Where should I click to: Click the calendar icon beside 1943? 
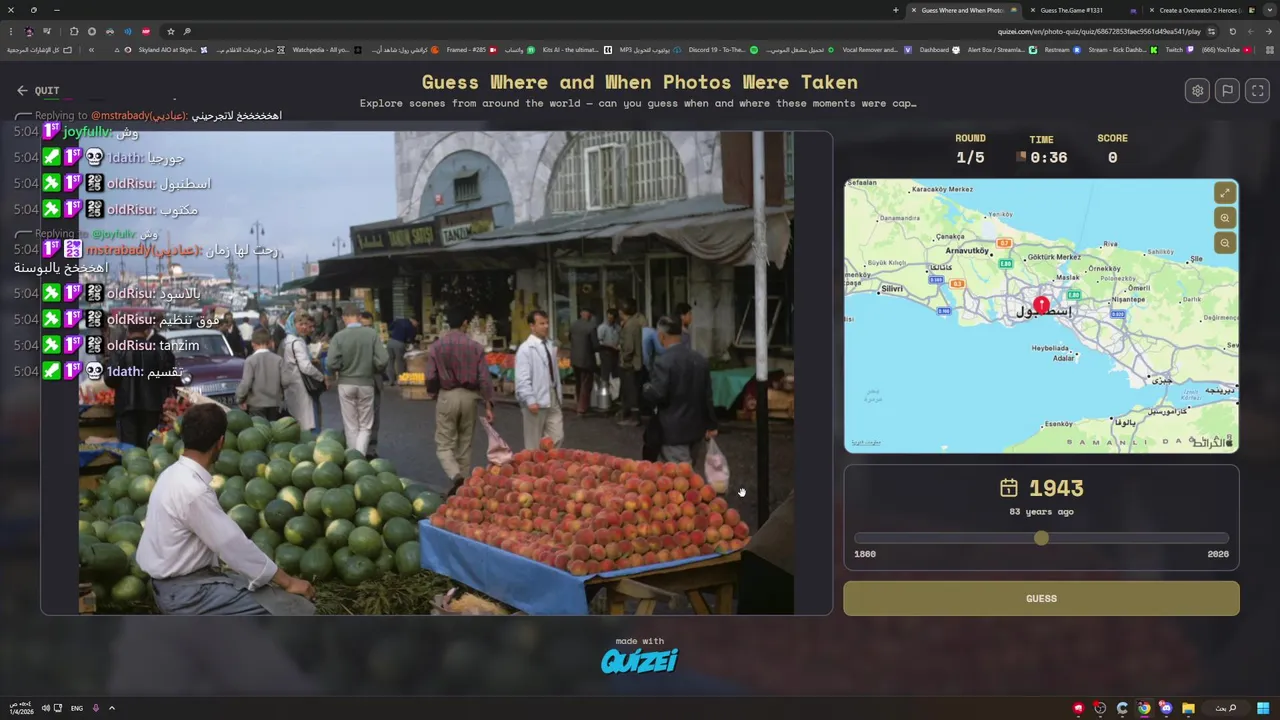point(1009,488)
